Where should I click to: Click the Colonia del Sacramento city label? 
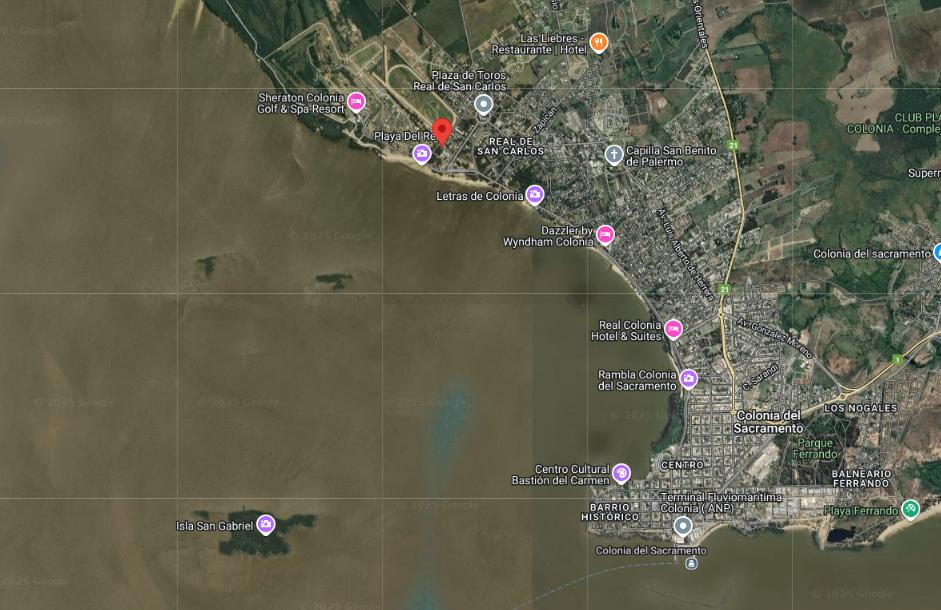(768, 421)
